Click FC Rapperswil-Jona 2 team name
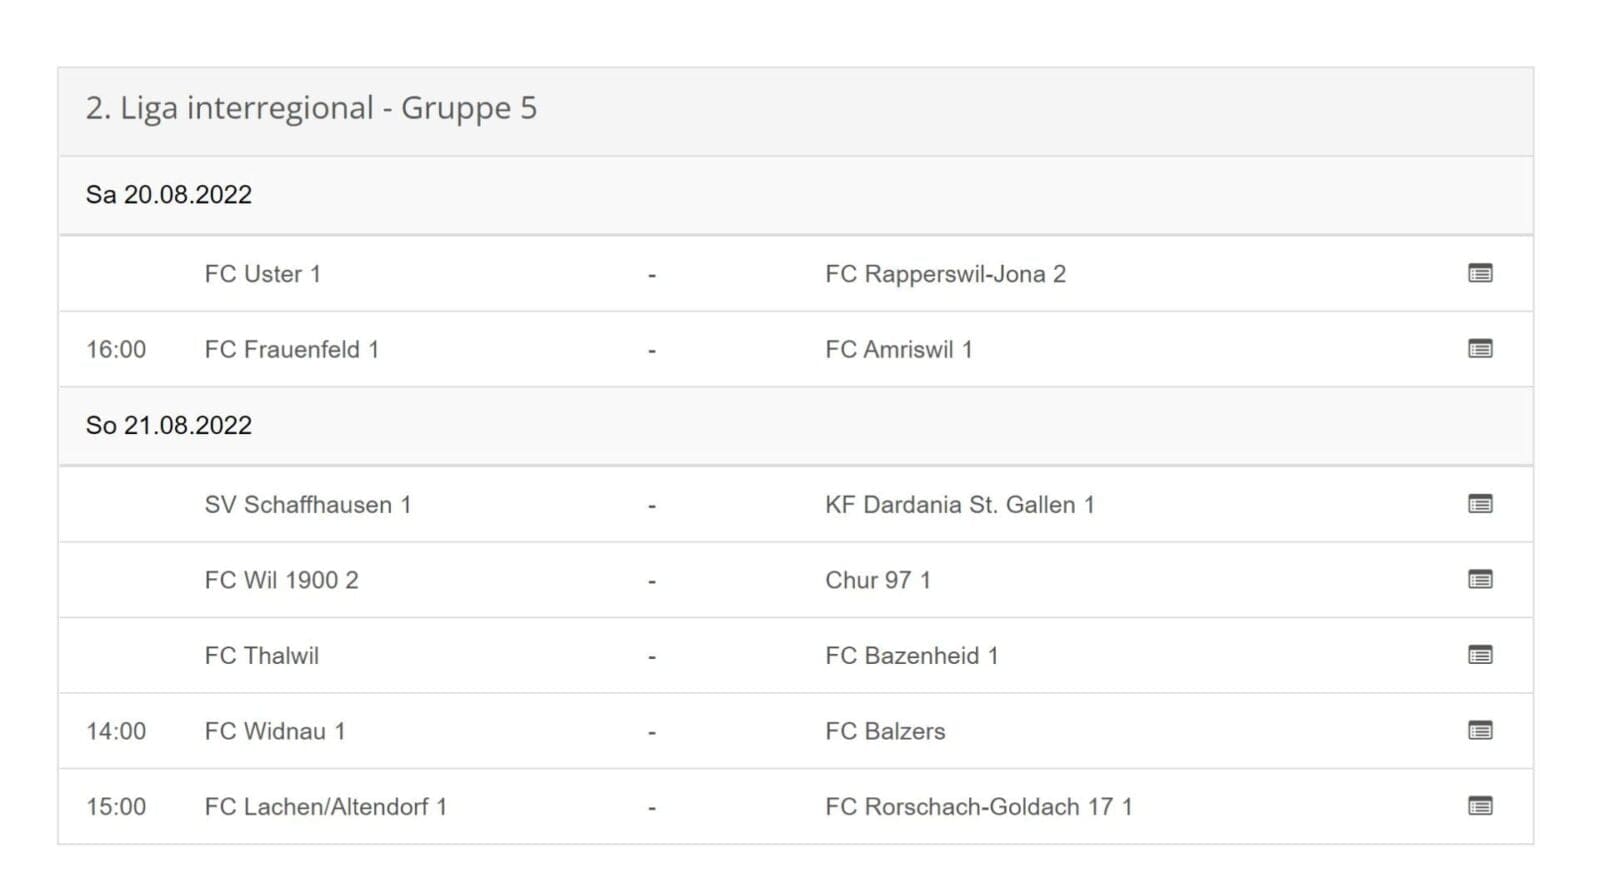 (945, 274)
